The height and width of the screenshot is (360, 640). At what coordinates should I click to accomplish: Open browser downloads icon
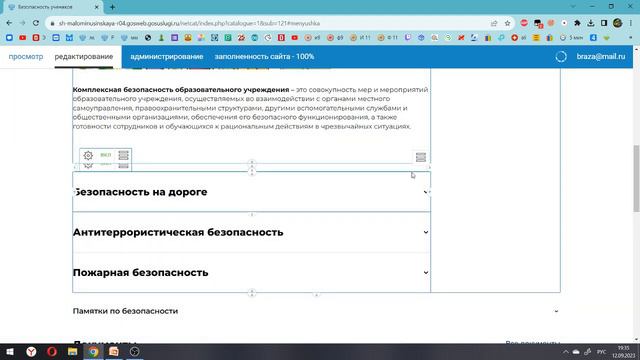pos(591,23)
